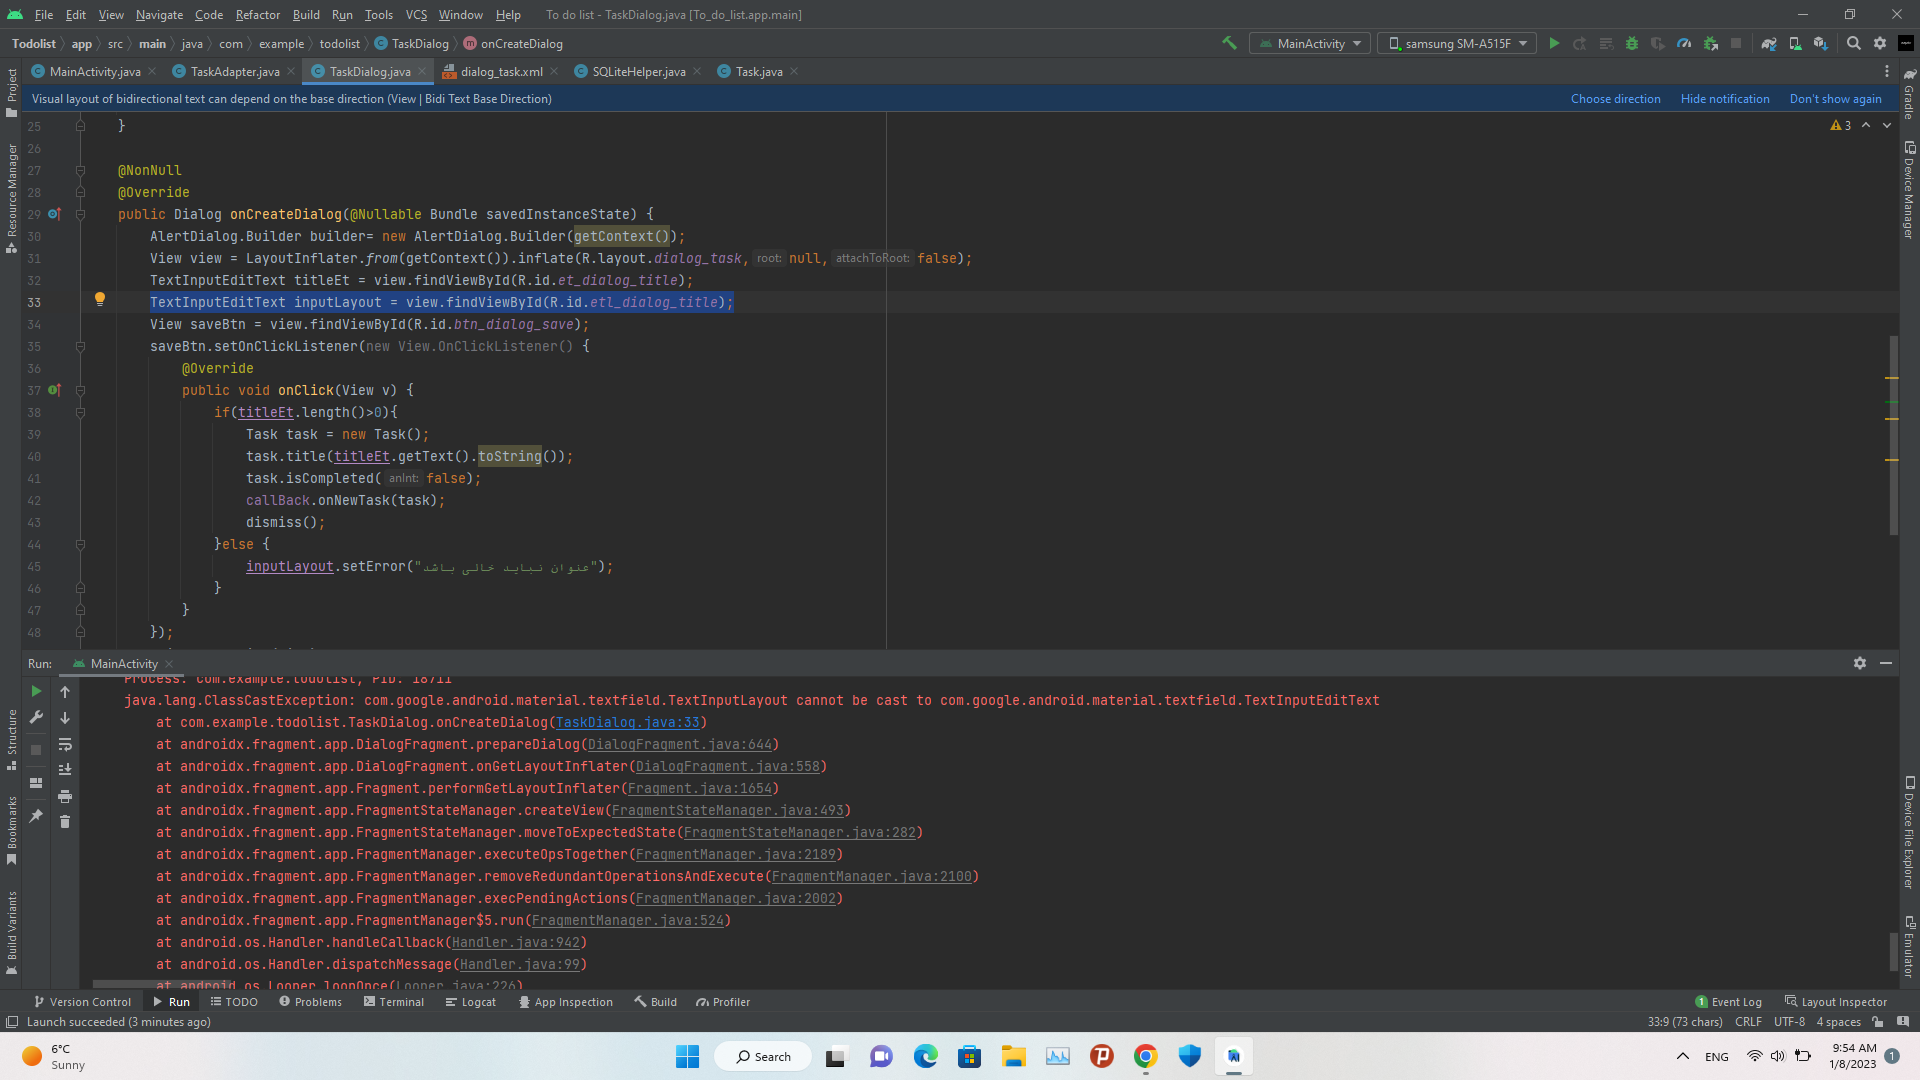Click the wrench icon in Run panel
Viewport: 1920px width, 1080px height.
(36, 717)
